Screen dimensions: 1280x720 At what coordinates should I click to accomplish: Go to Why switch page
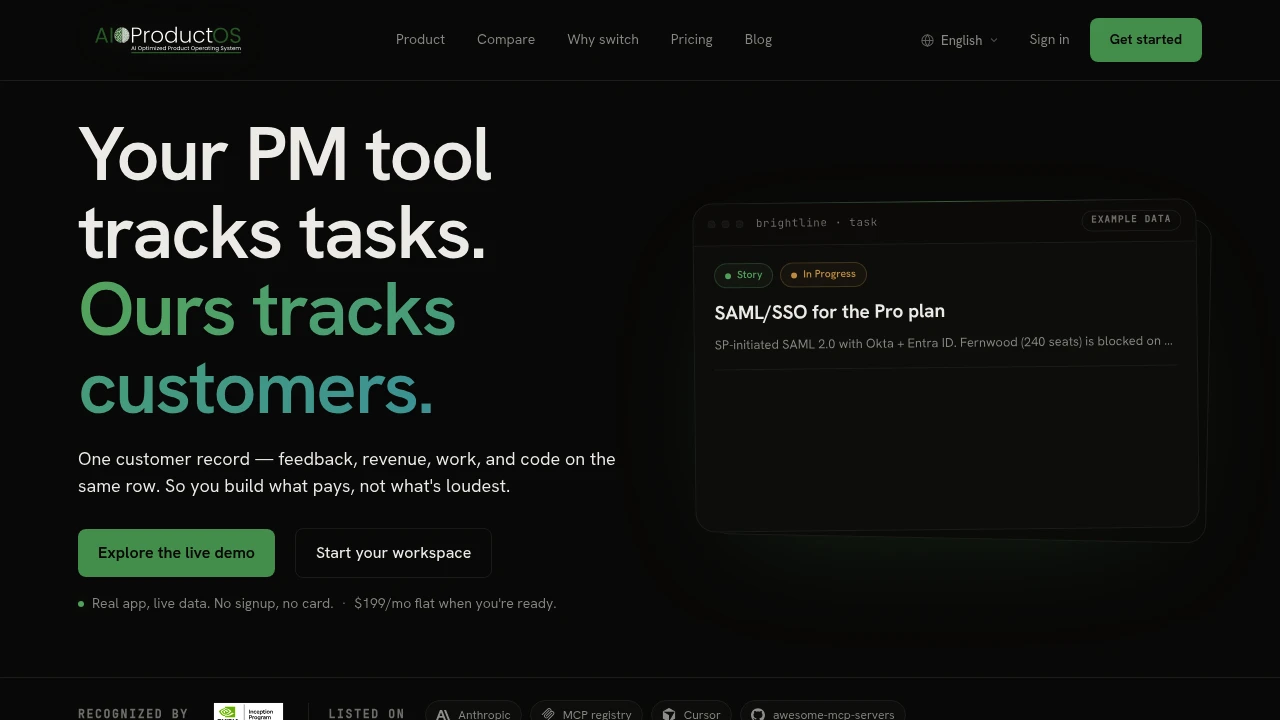click(x=603, y=40)
